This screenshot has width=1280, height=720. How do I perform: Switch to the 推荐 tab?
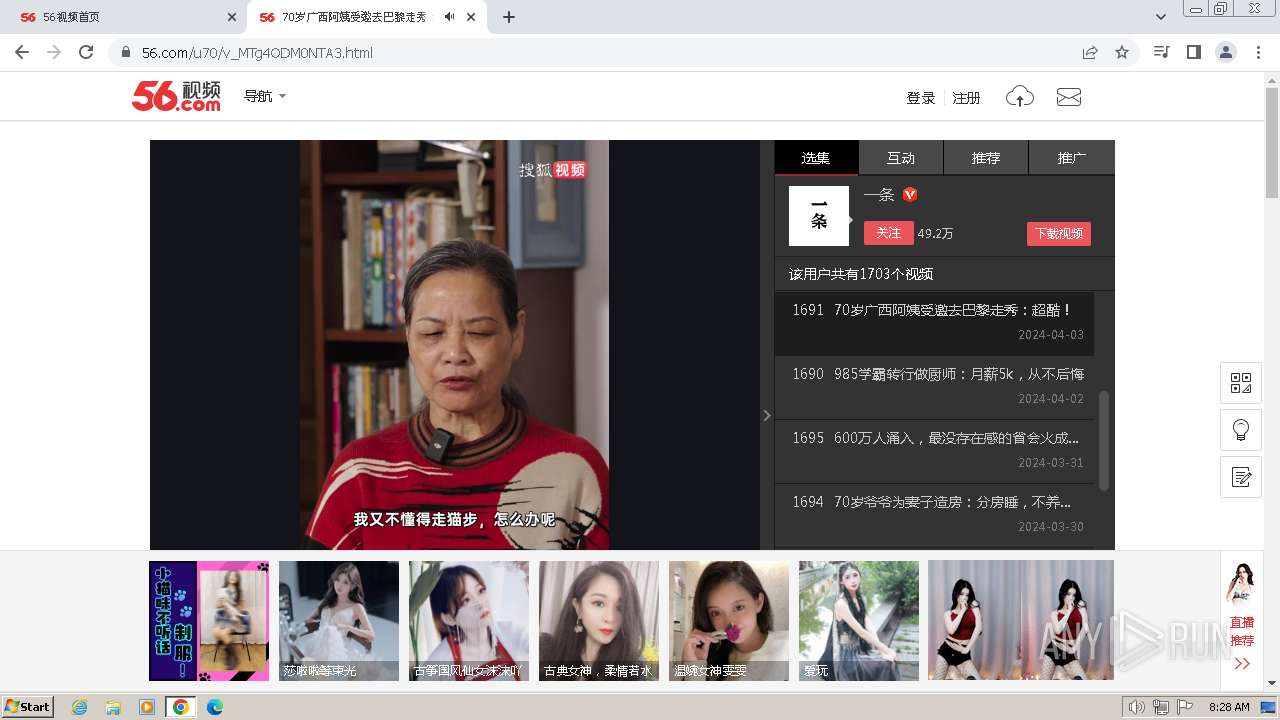(x=986, y=158)
